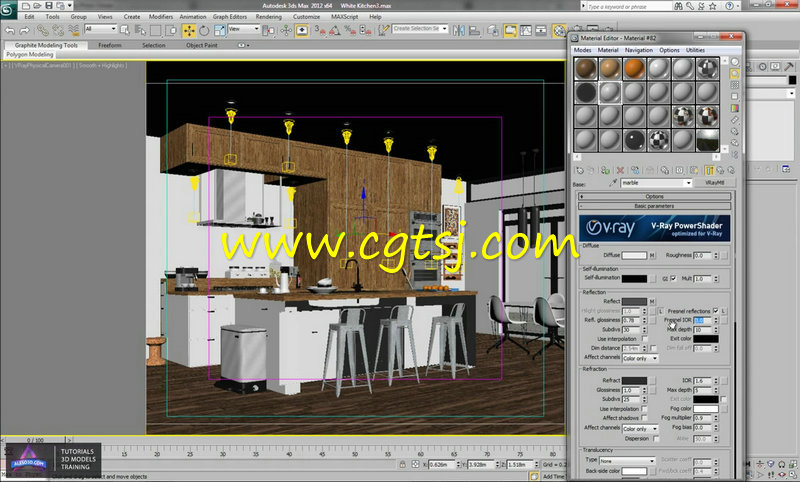The image size is (800, 482).
Task: Click the Undo arrow in main toolbar
Action: 10,31
